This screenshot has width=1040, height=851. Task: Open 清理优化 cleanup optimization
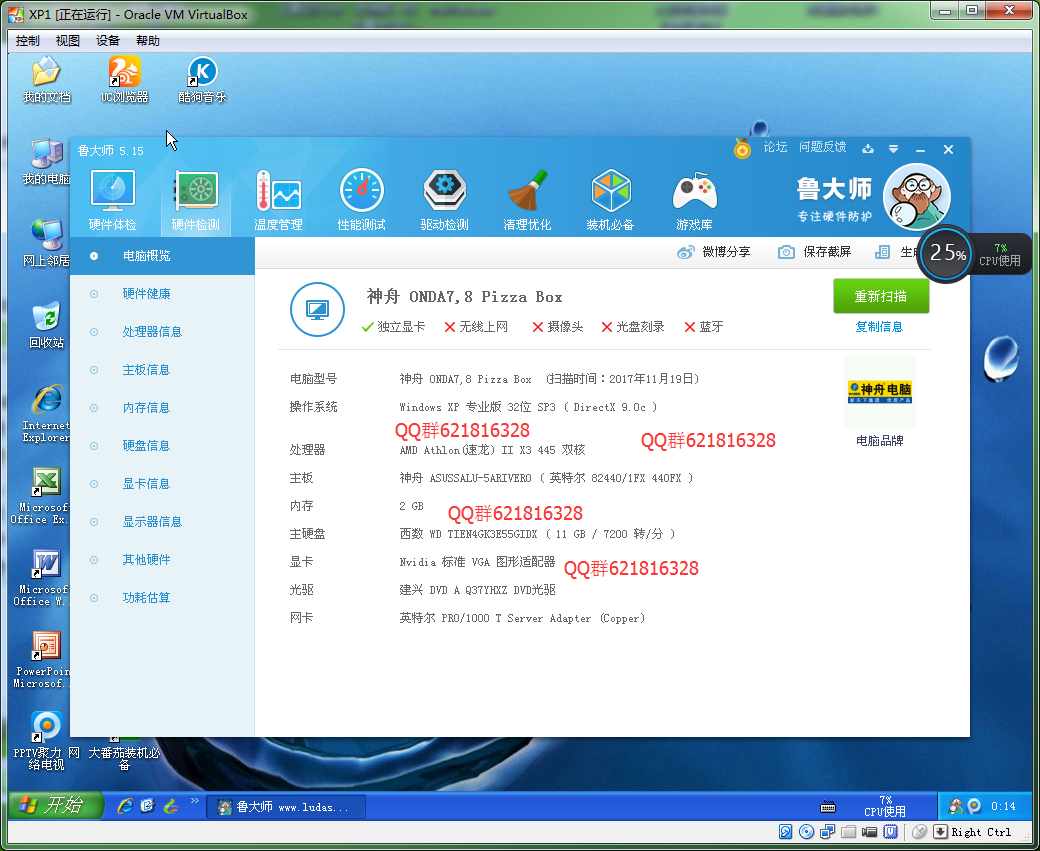(x=527, y=200)
